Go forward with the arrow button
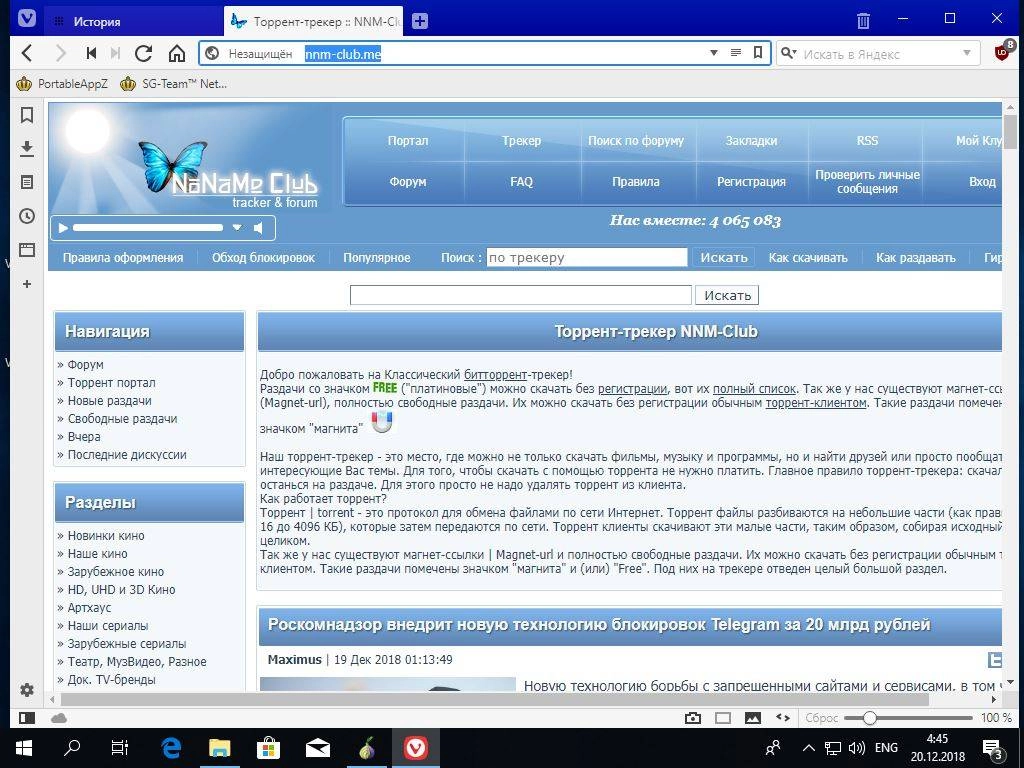 [60, 53]
